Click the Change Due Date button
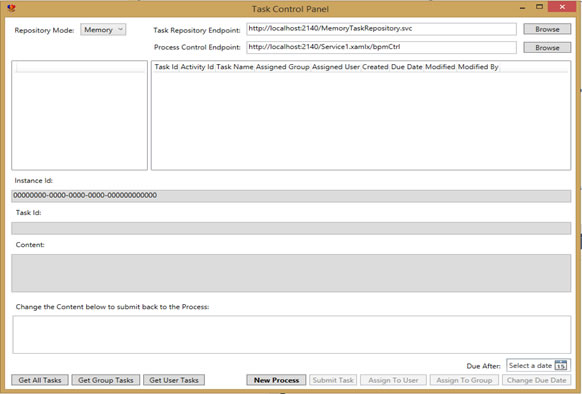 tap(536, 380)
